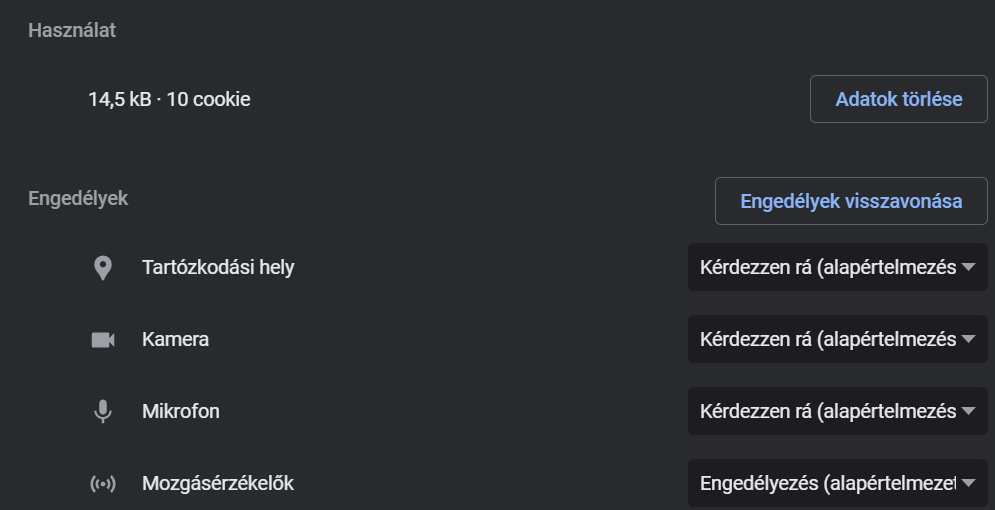995x510 pixels.
Task: Click the arrow on Kamera dropdown
Action: tap(968, 339)
